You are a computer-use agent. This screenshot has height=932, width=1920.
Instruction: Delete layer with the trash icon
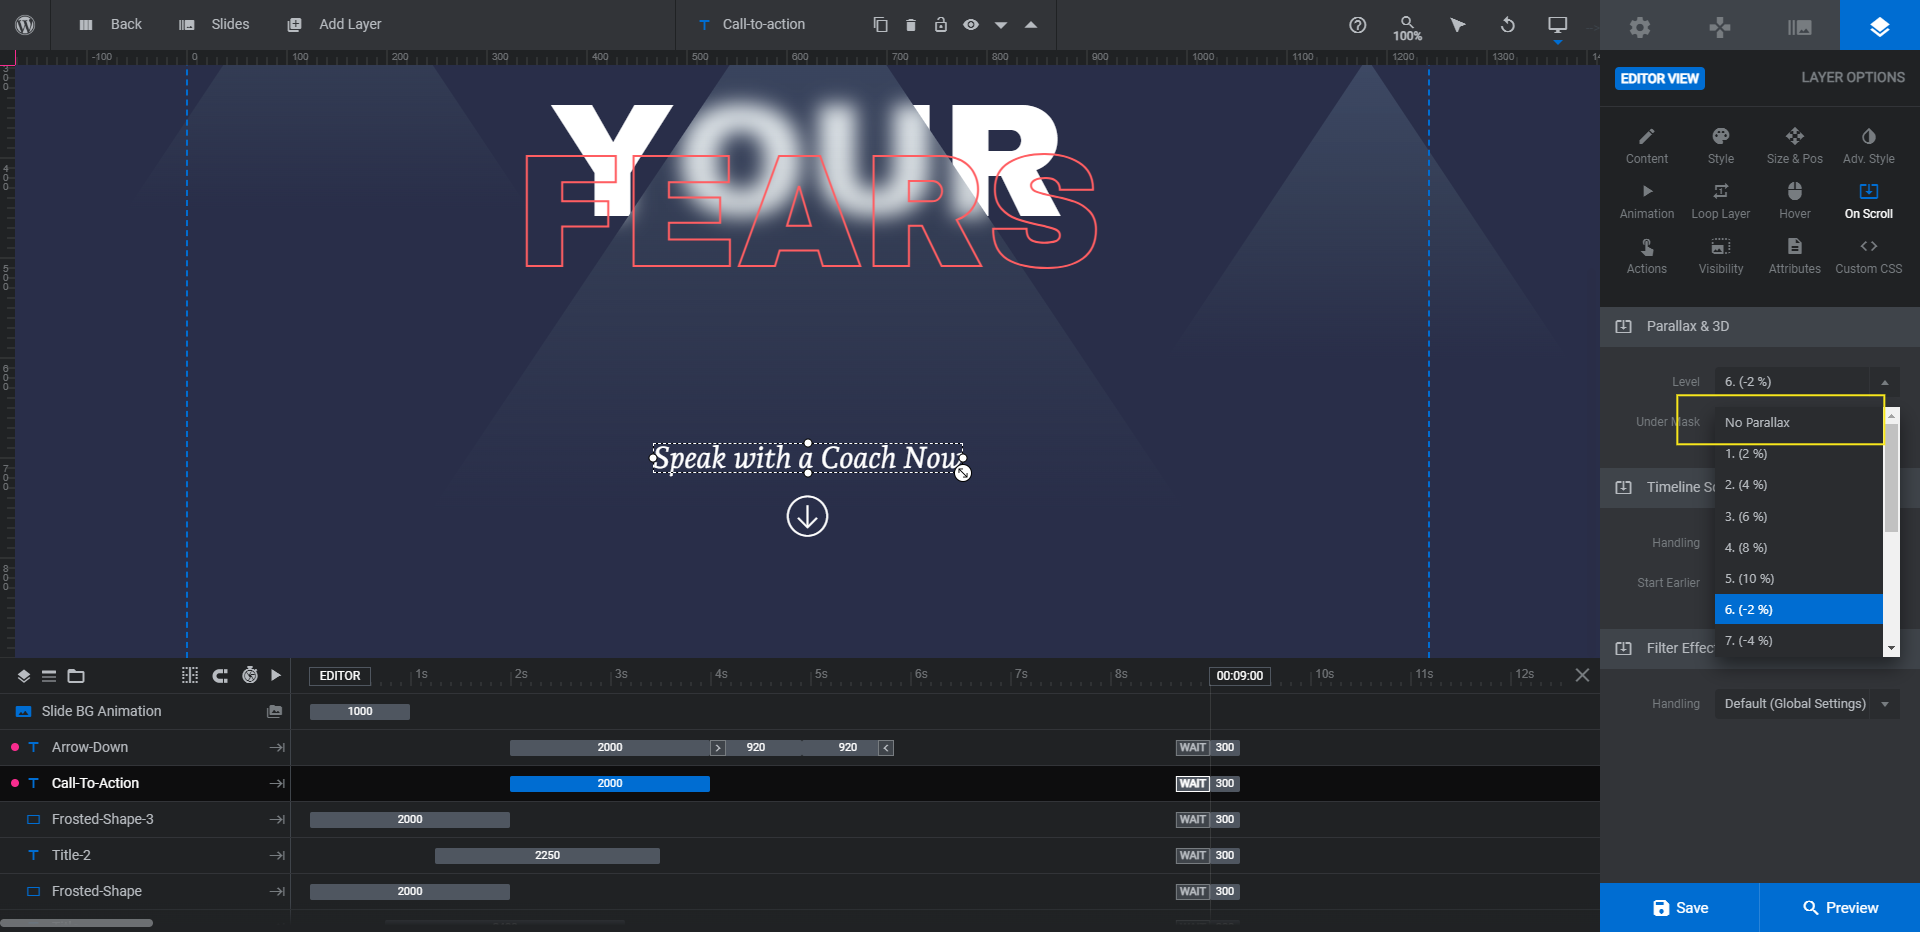tap(910, 24)
